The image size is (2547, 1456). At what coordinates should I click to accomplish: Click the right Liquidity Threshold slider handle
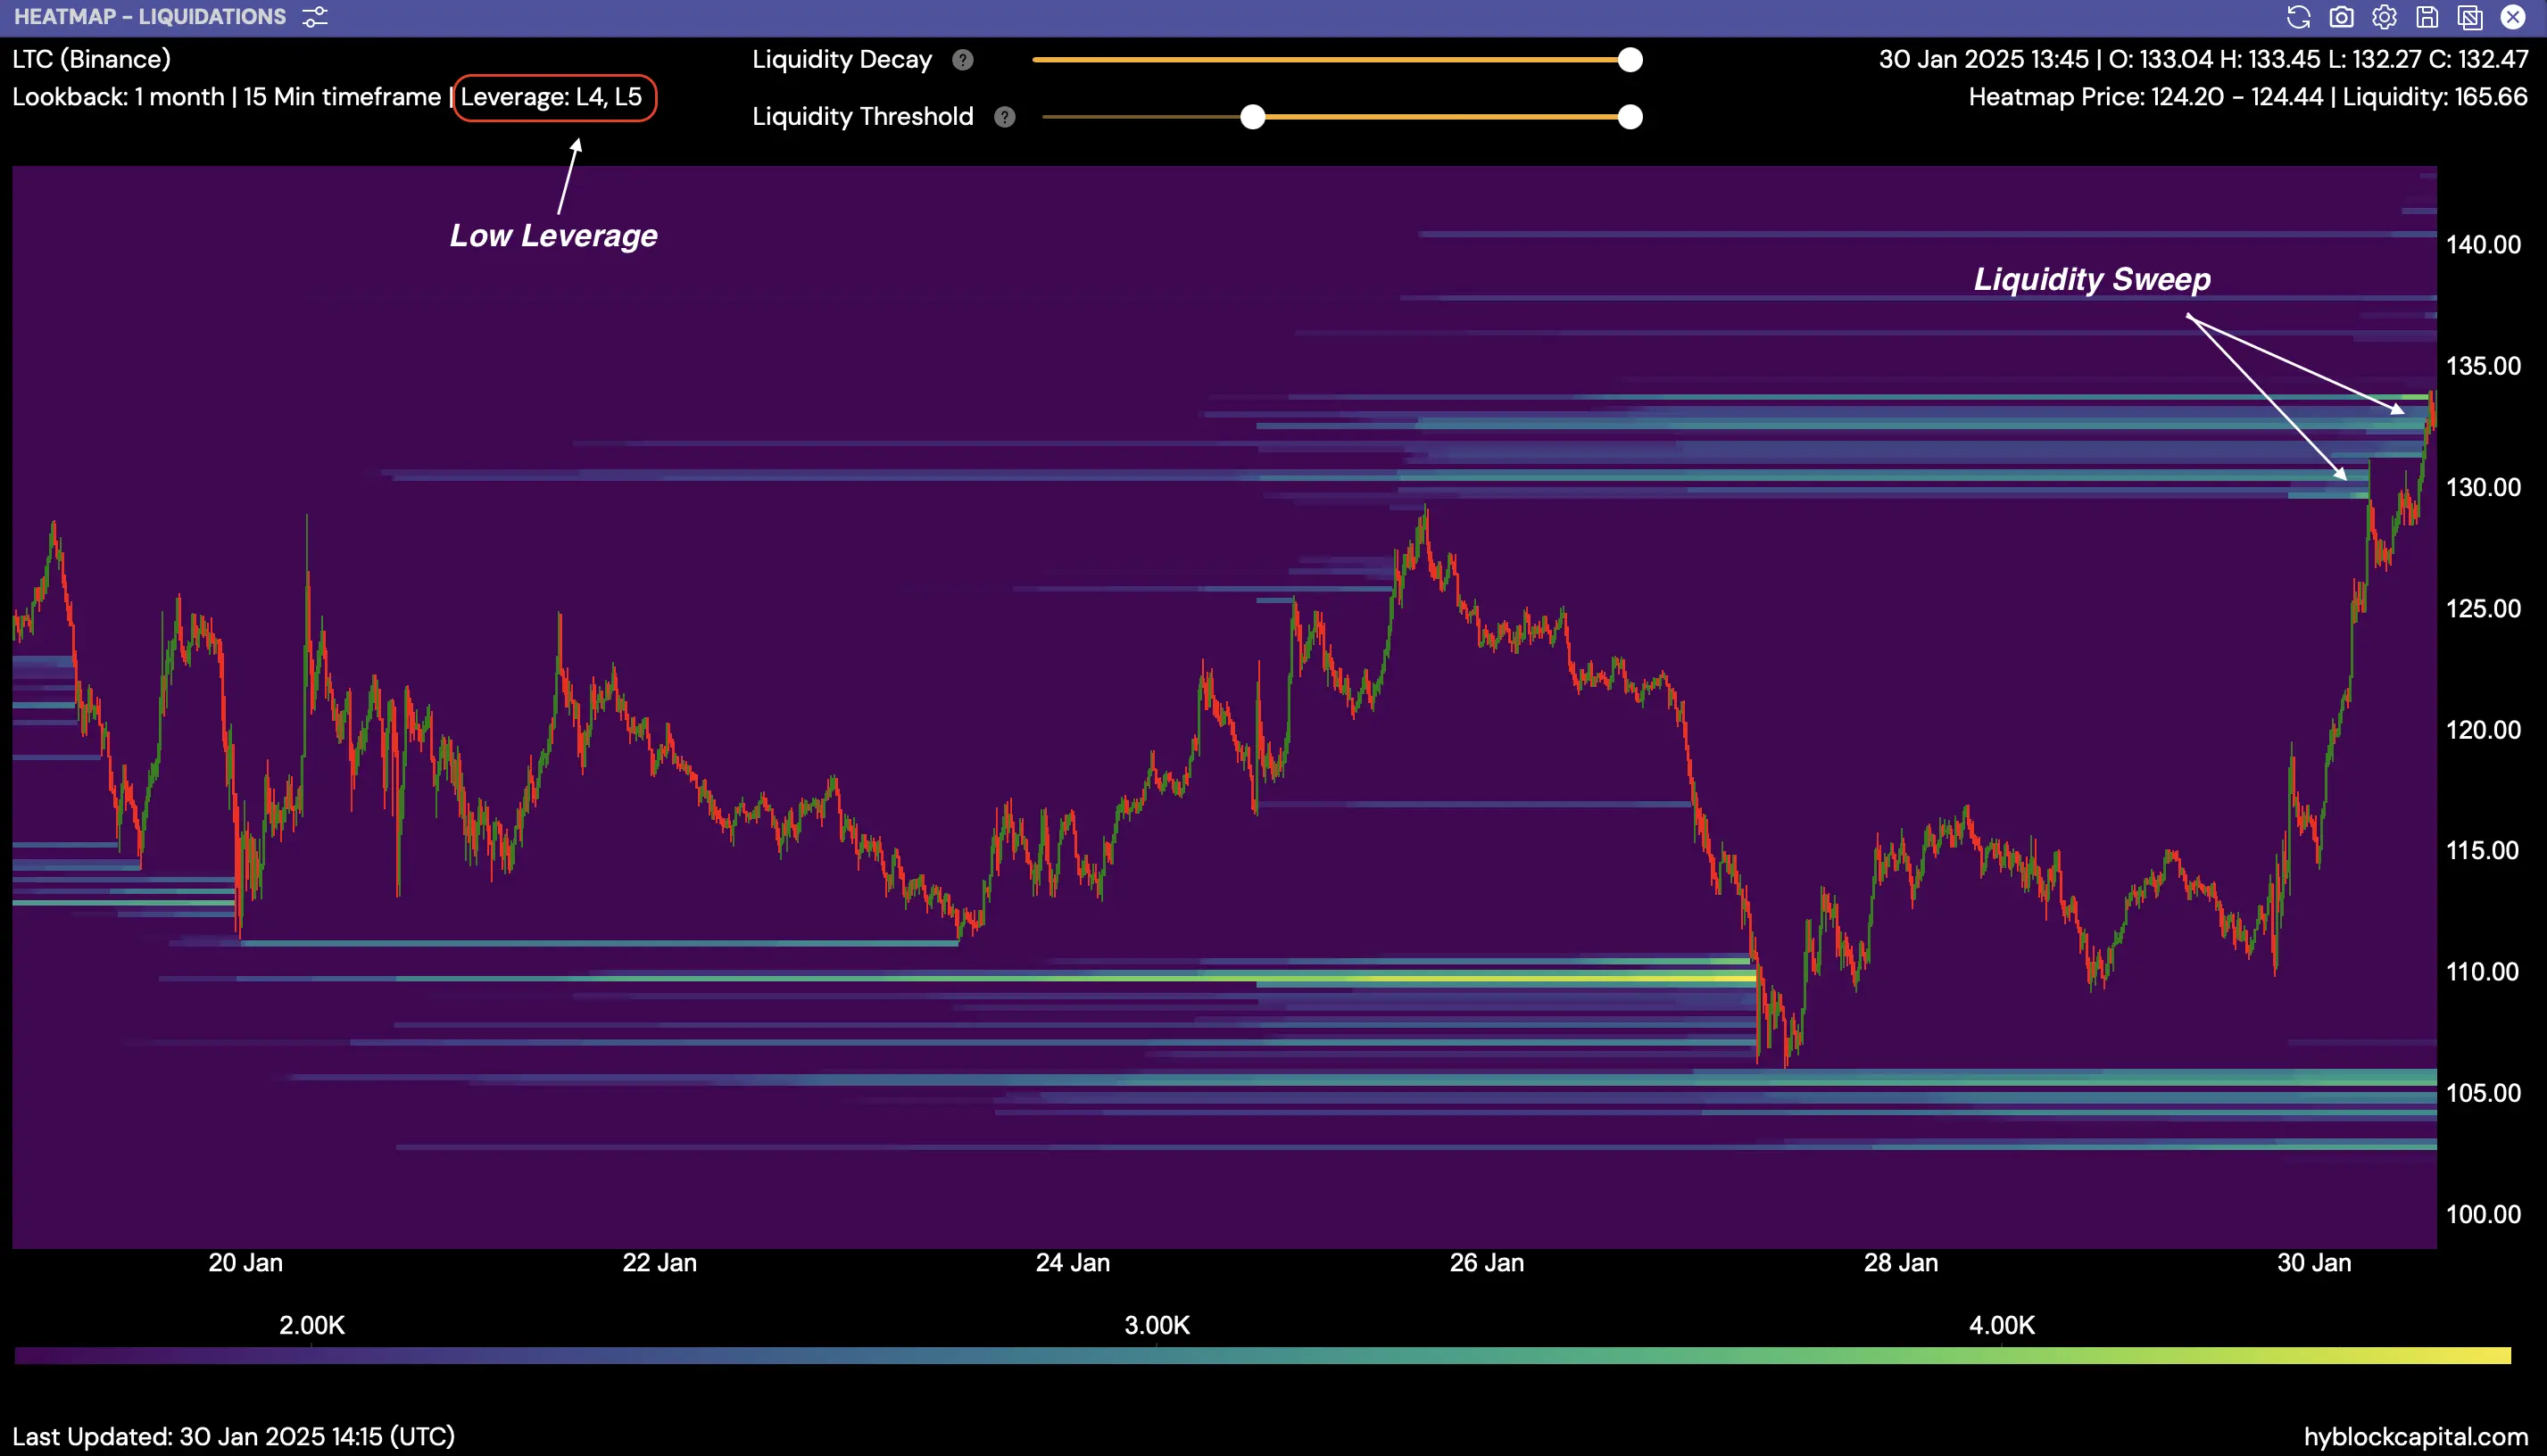(x=1630, y=117)
